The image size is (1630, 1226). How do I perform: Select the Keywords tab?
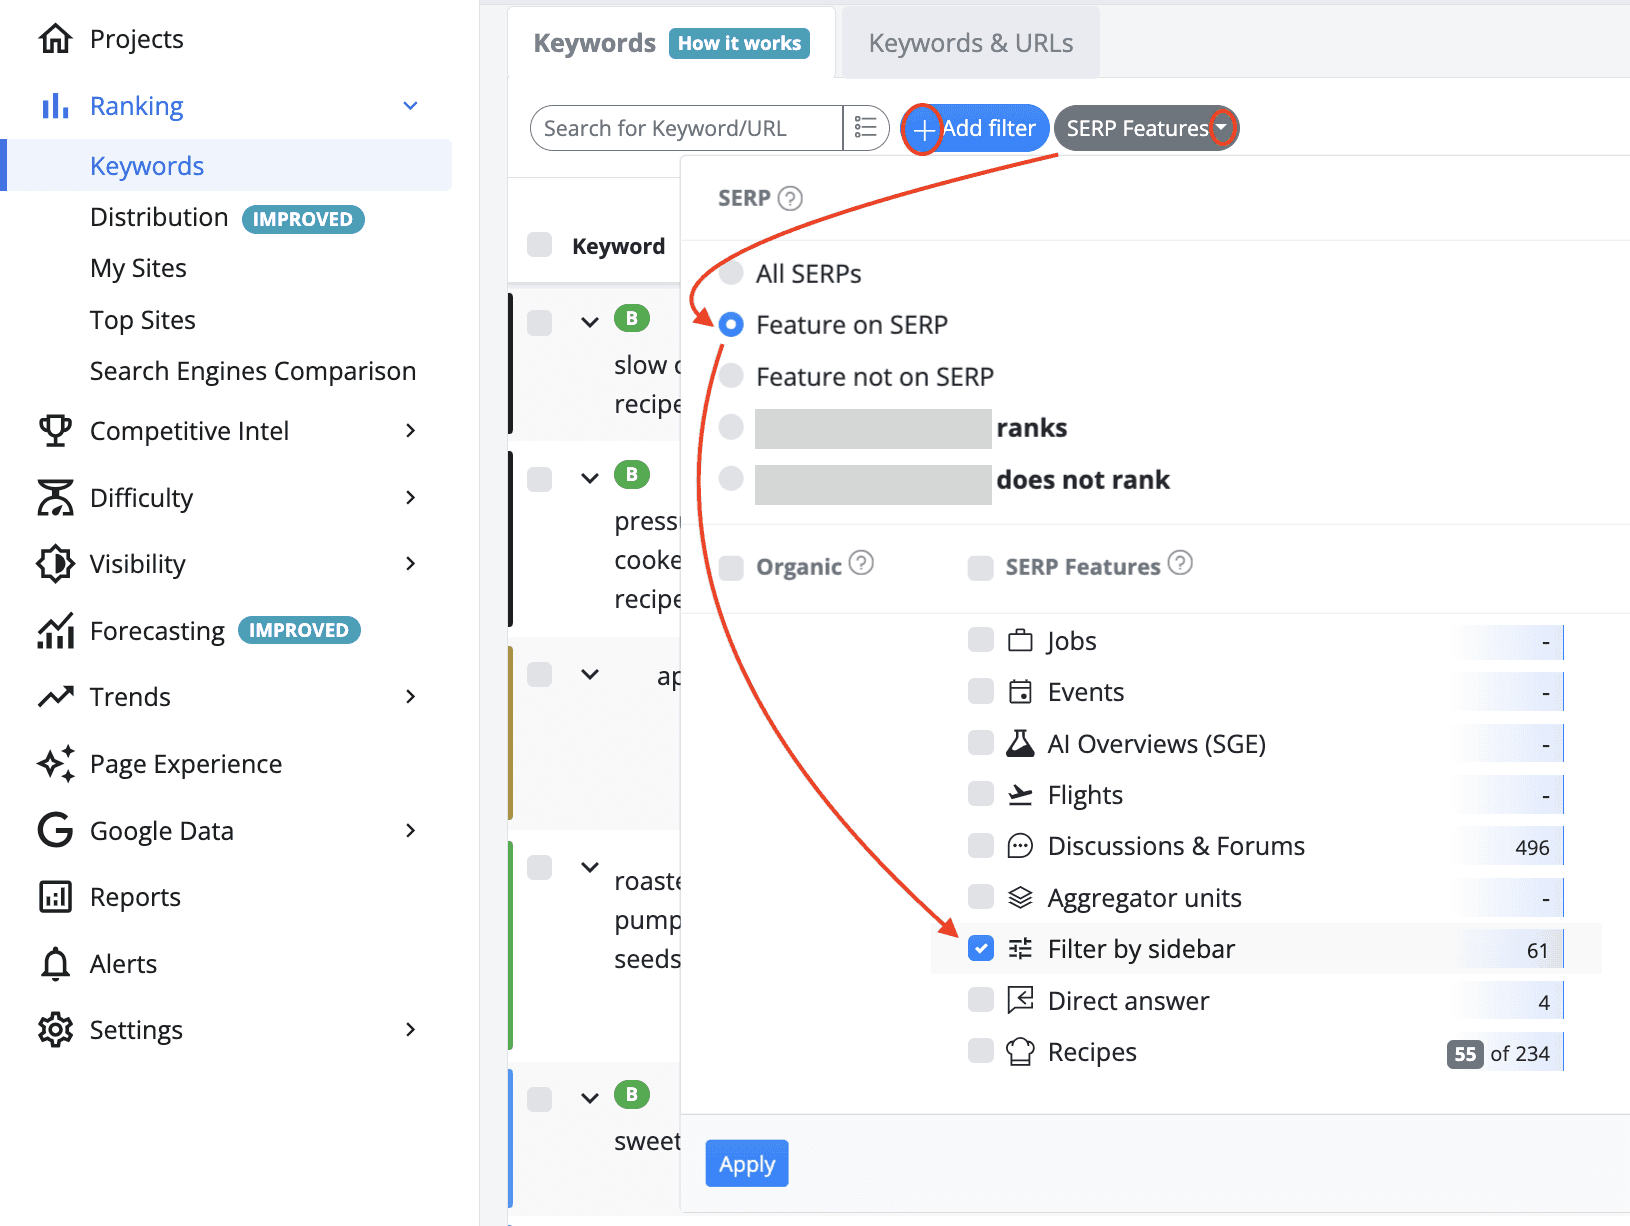coord(594,43)
